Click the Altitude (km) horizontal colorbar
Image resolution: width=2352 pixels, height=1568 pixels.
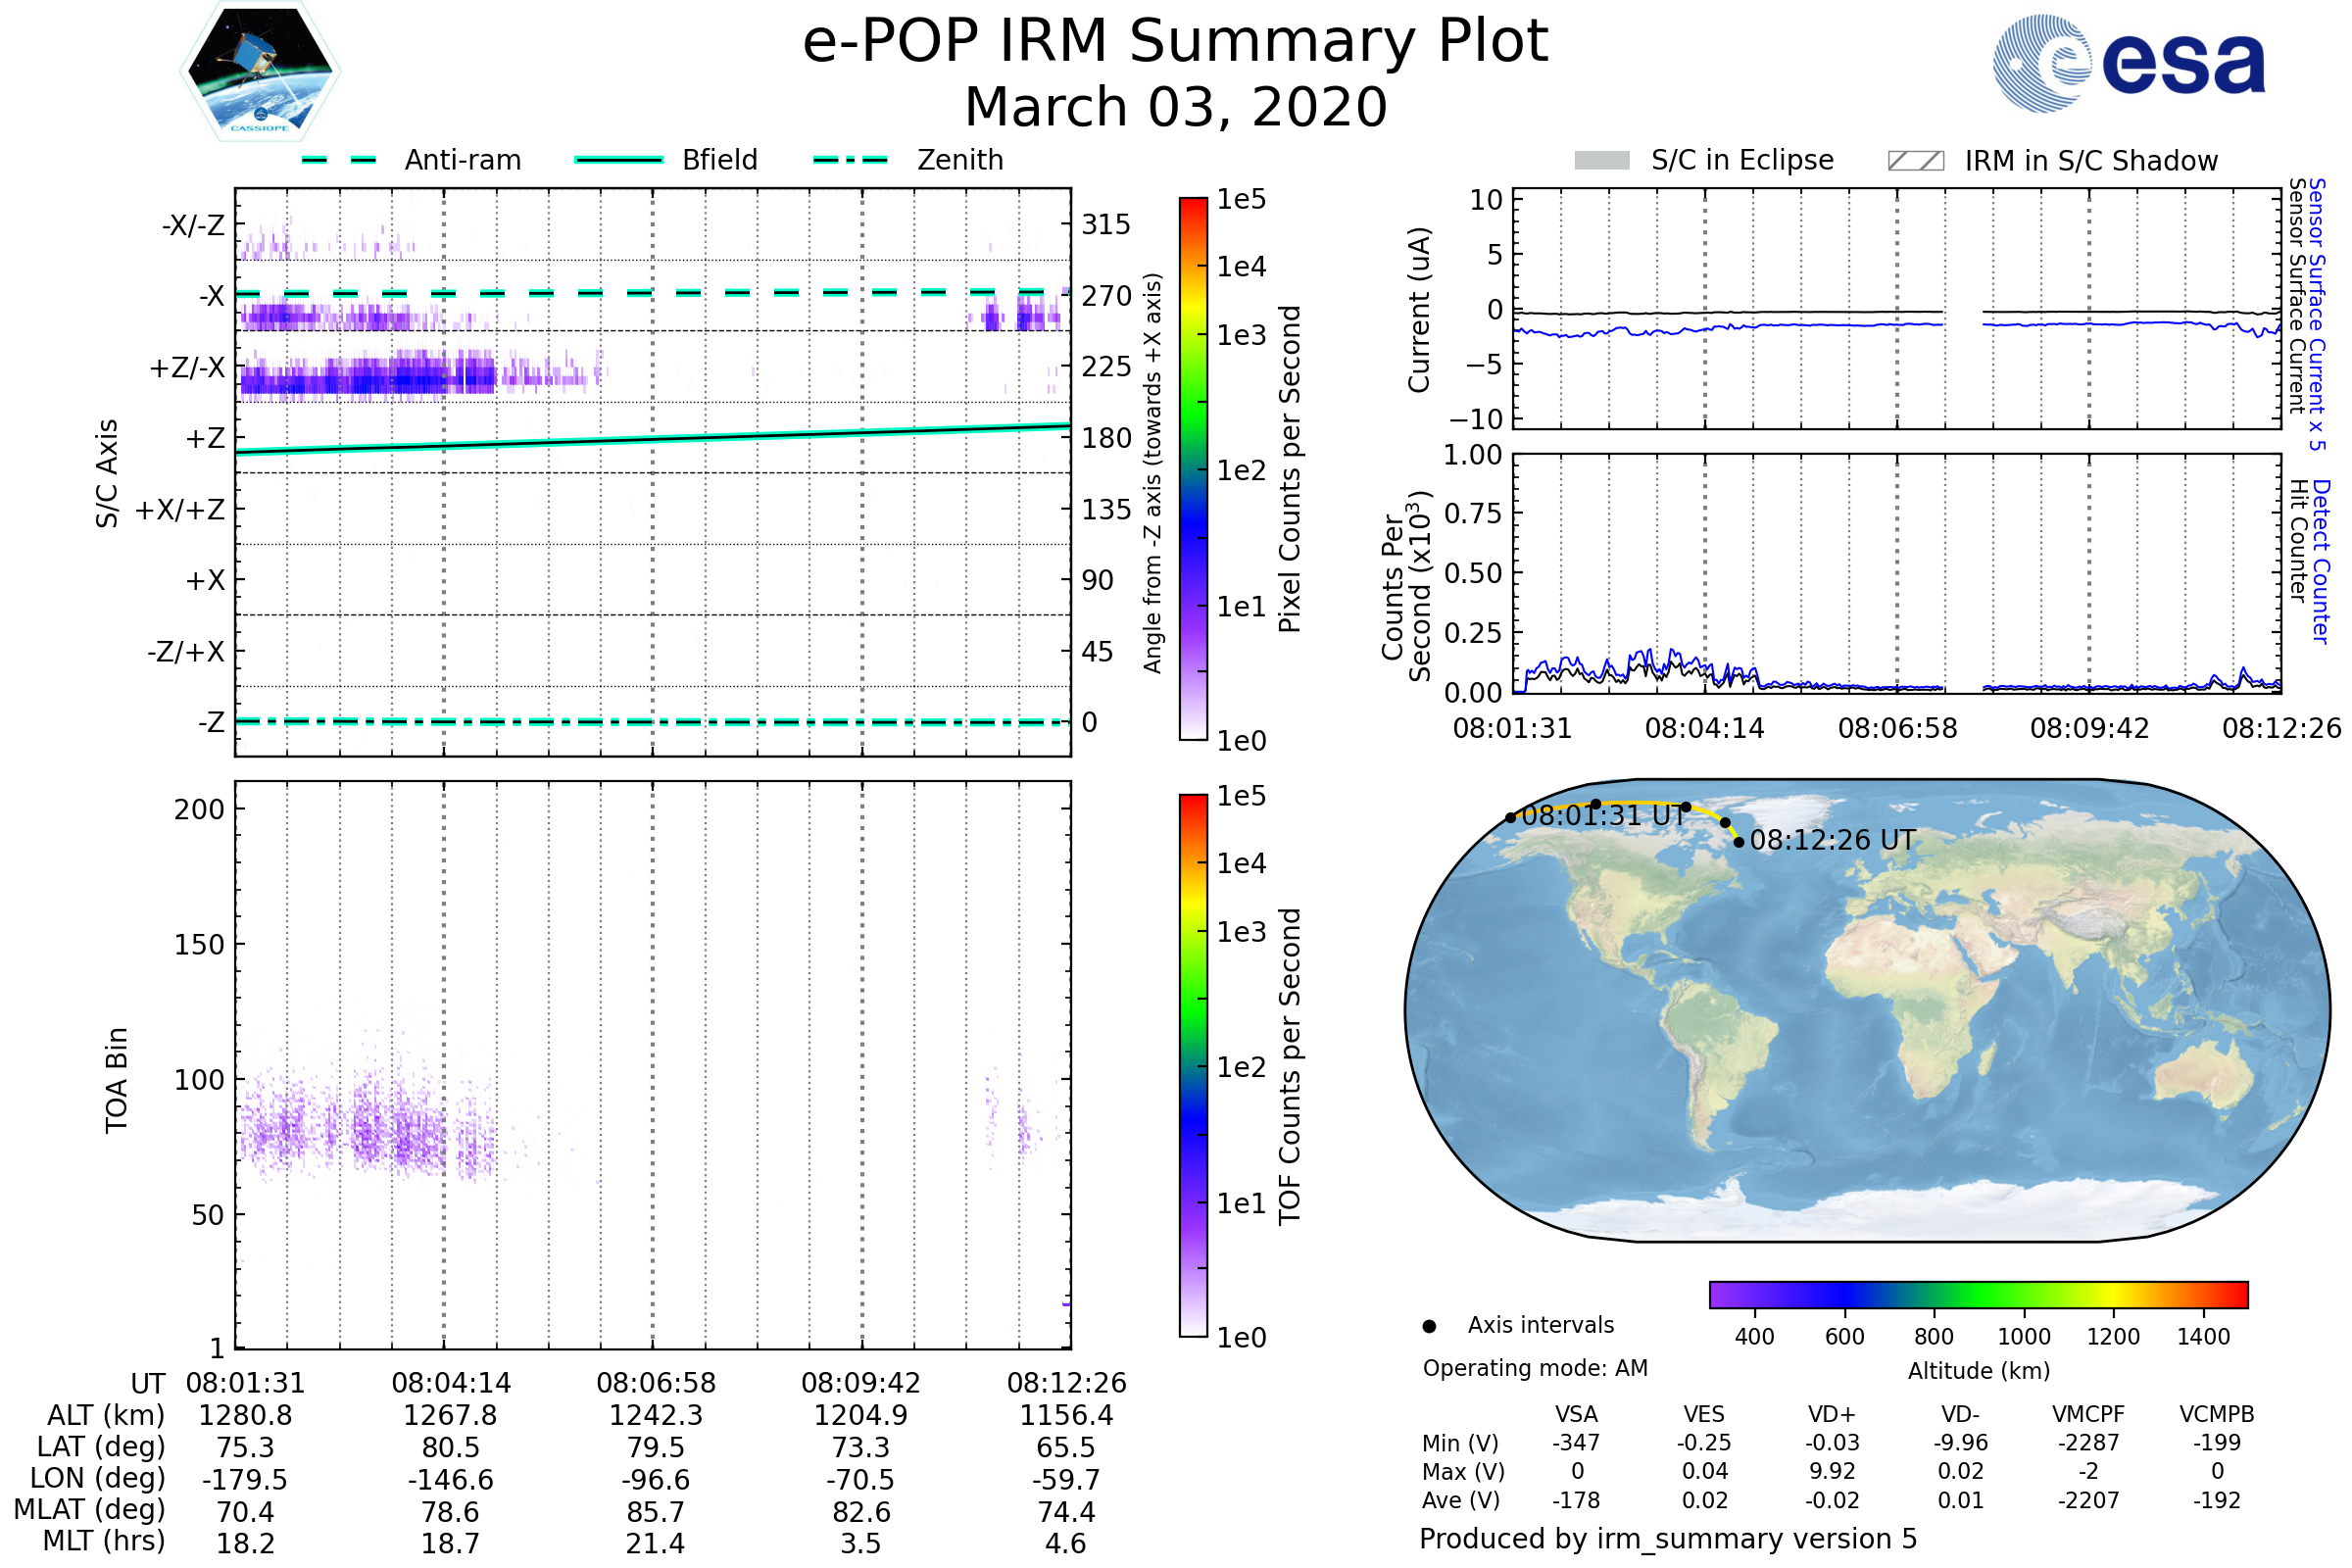[x=1978, y=1294]
